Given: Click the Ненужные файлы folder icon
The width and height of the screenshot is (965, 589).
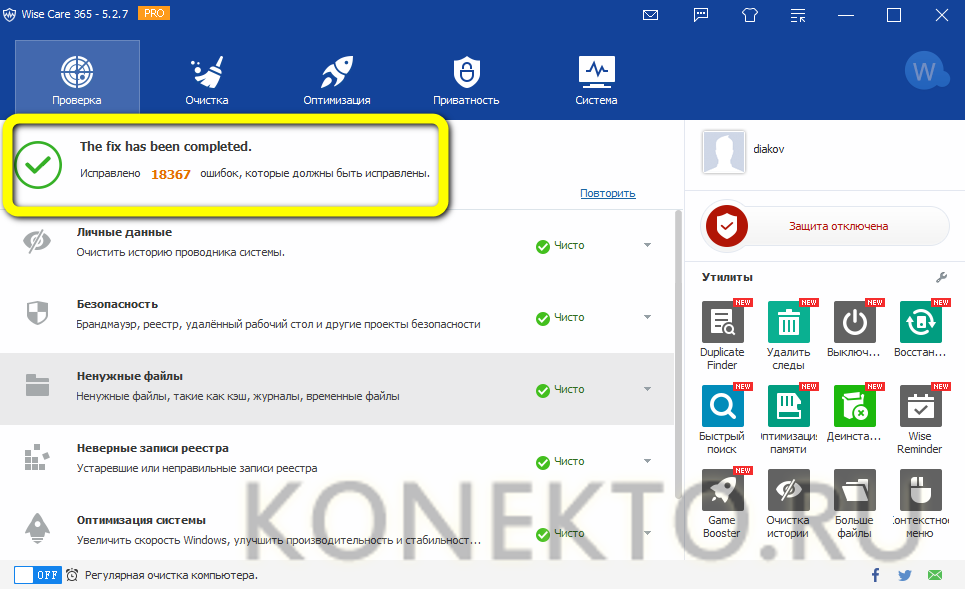Looking at the screenshot, I should click(37, 385).
